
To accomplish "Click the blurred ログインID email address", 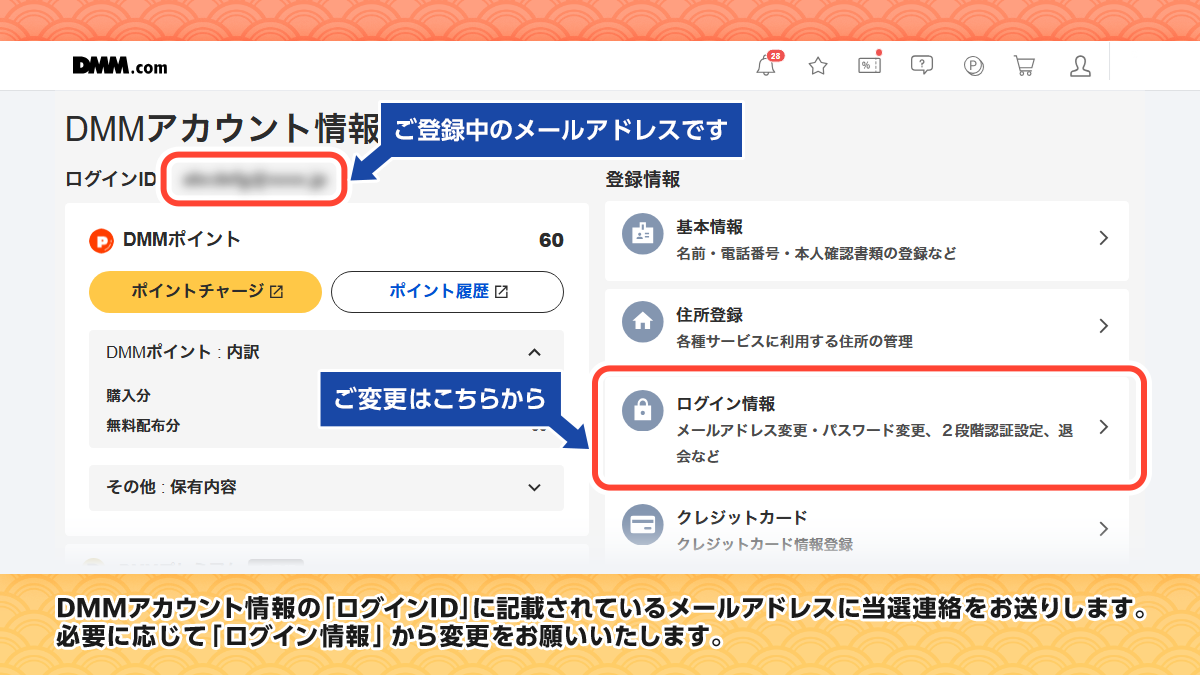I will pos(256,180).
